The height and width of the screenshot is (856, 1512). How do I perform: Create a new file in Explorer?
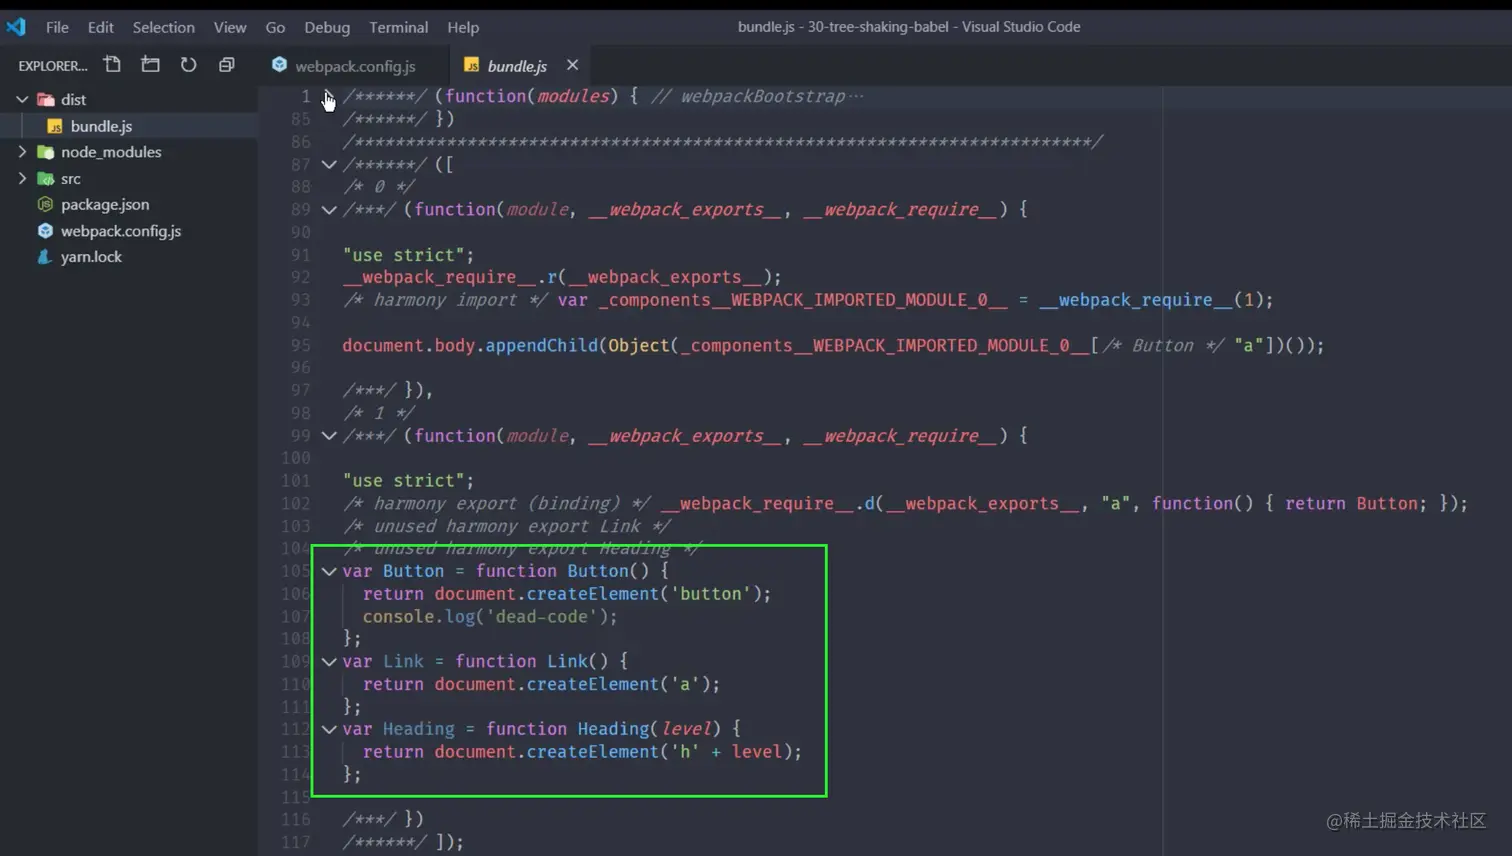coord(112,65)
